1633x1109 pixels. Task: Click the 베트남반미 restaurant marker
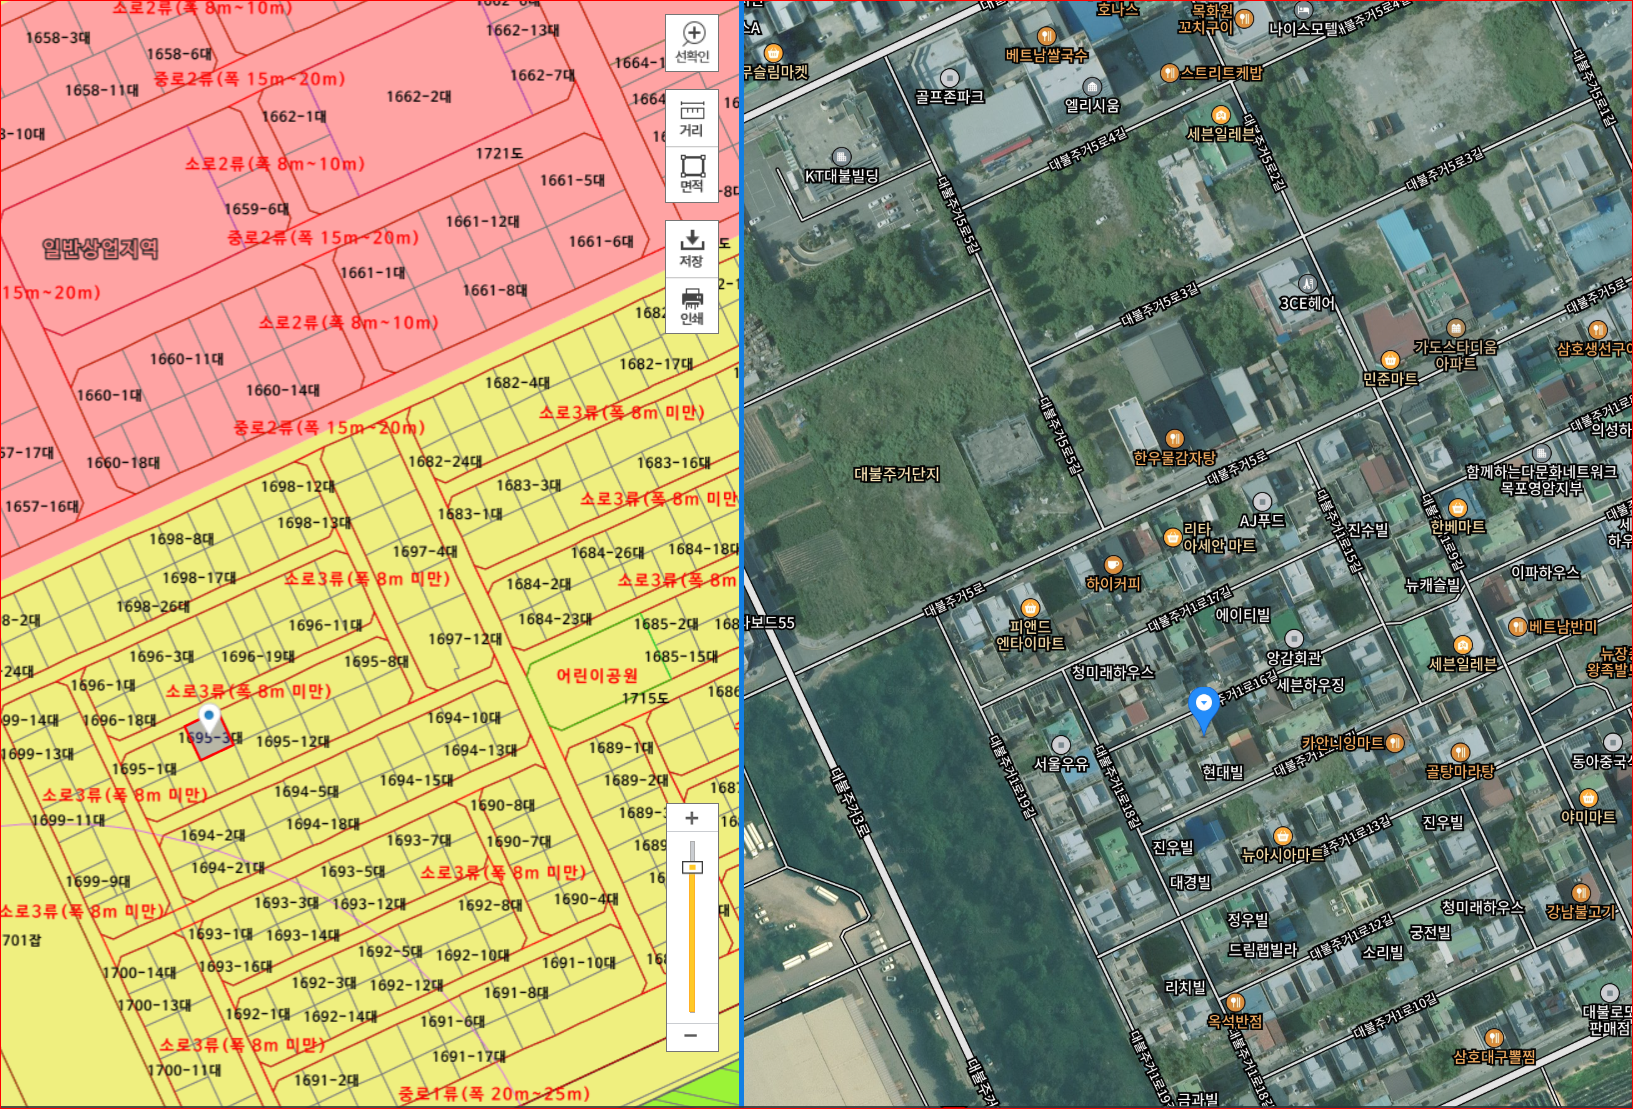click(1553, 627)
